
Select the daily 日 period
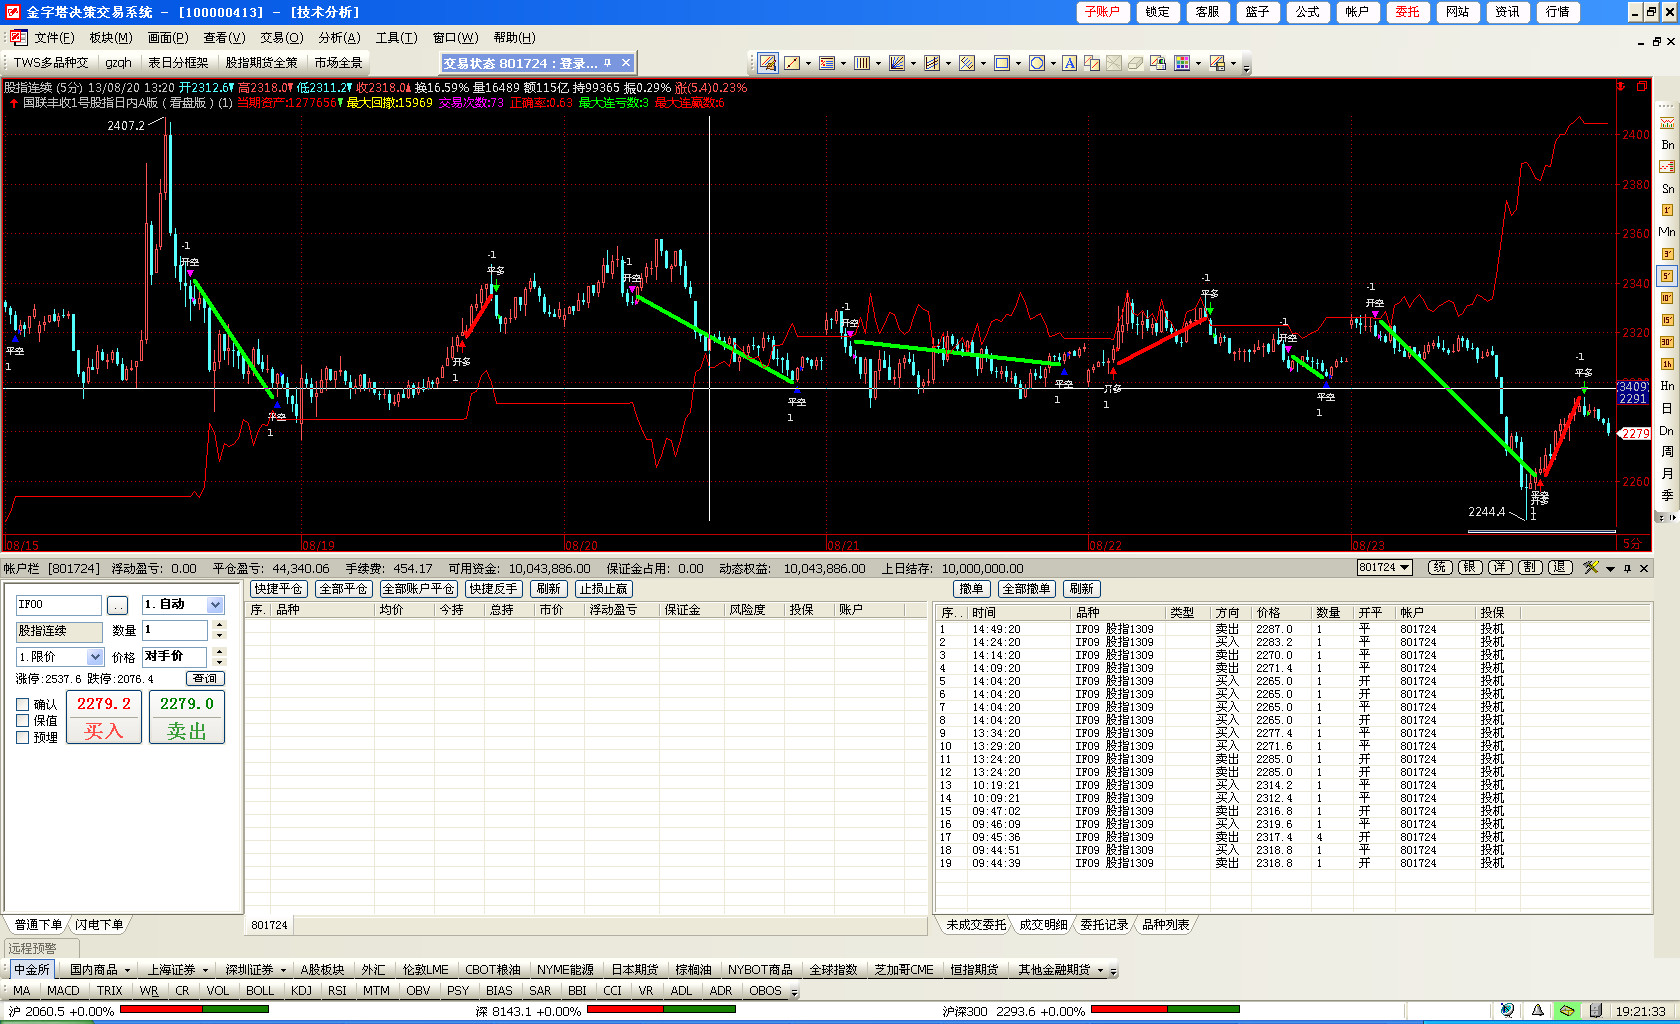pyautogui.click(x=1667, y=408)
